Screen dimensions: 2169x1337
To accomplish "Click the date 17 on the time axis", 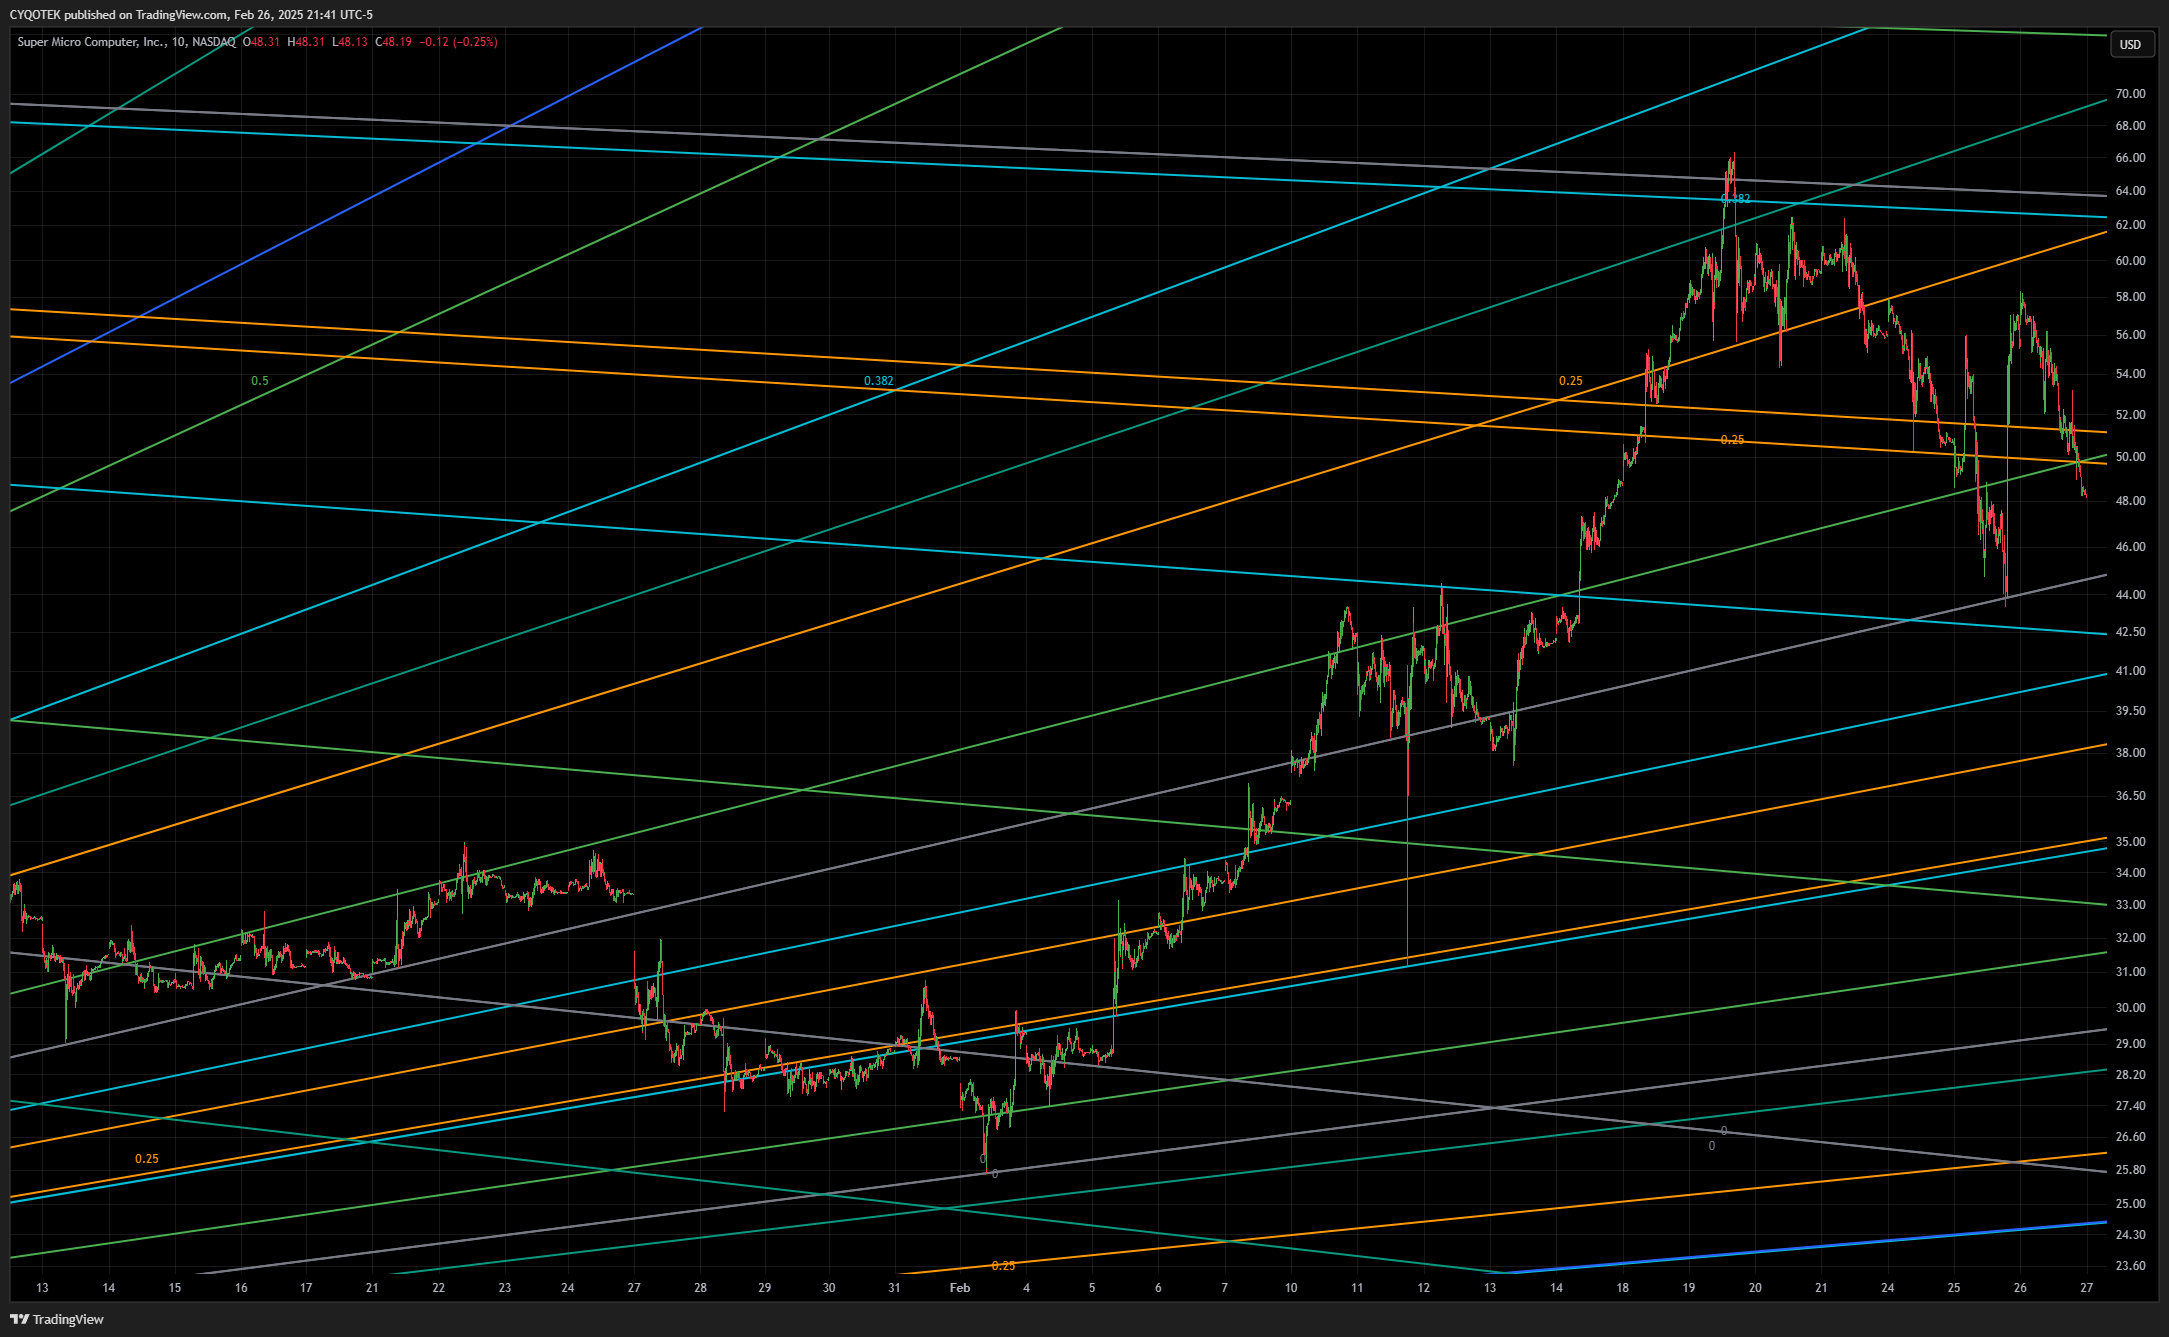I will [x=306, y=1288].
